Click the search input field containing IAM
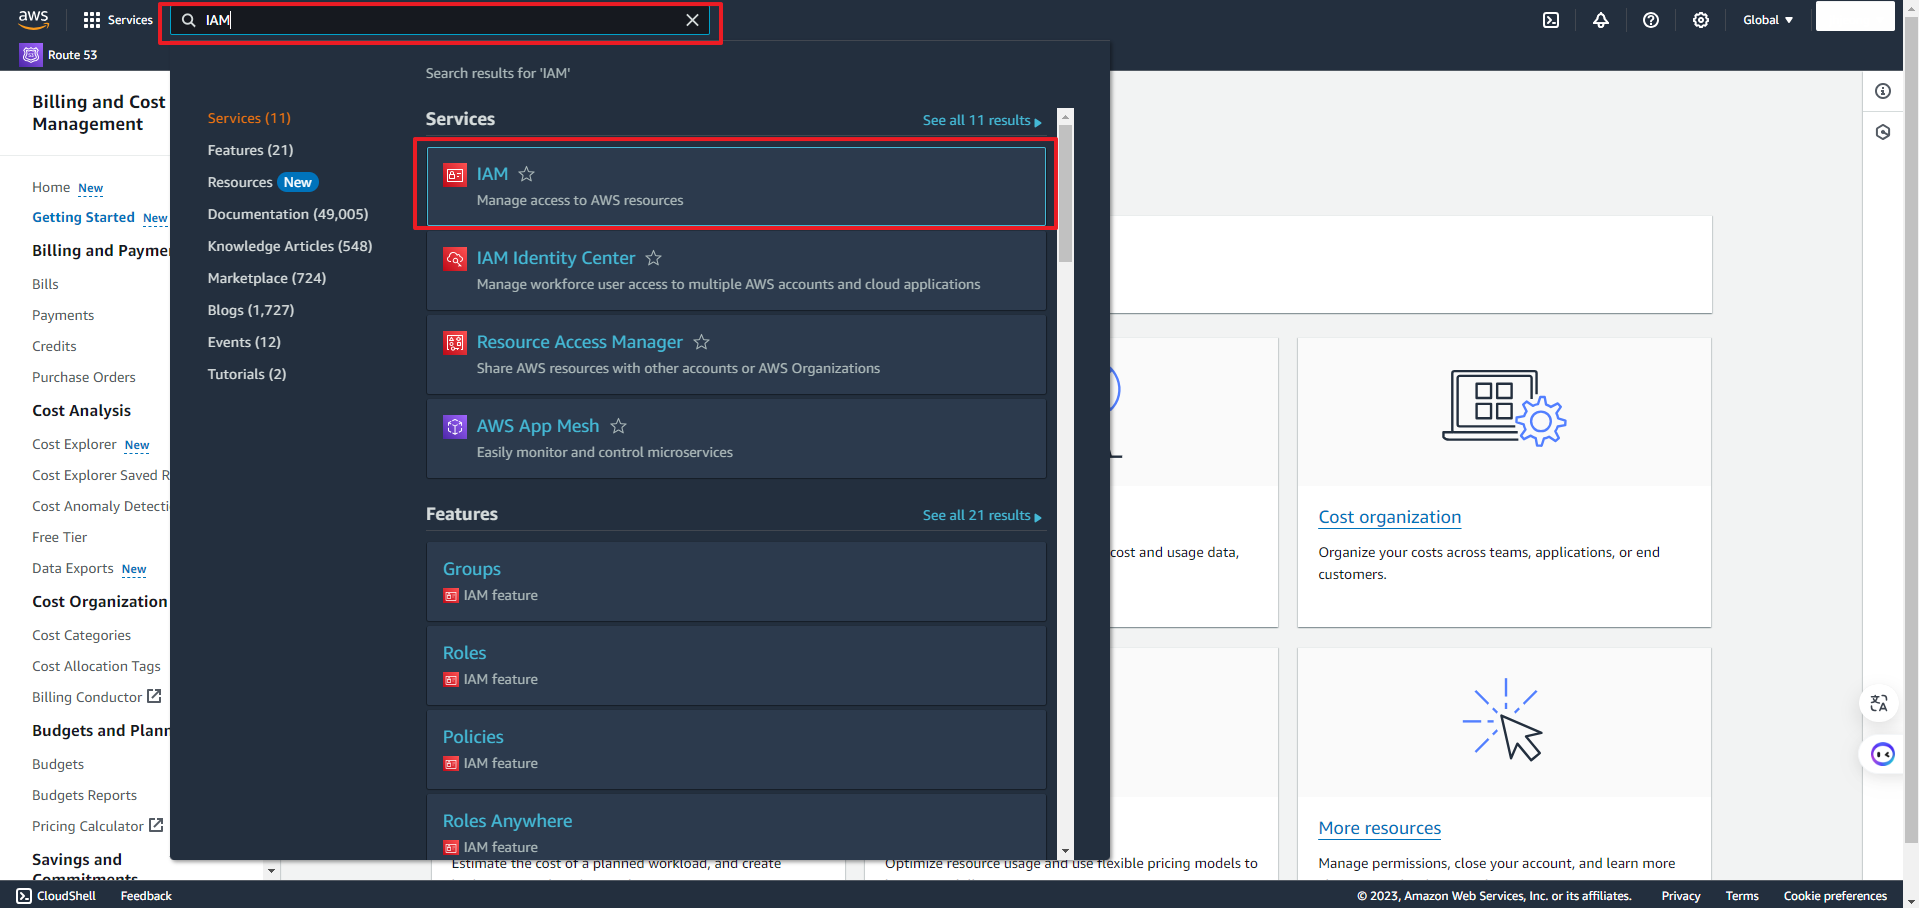 tap(440, 20)
